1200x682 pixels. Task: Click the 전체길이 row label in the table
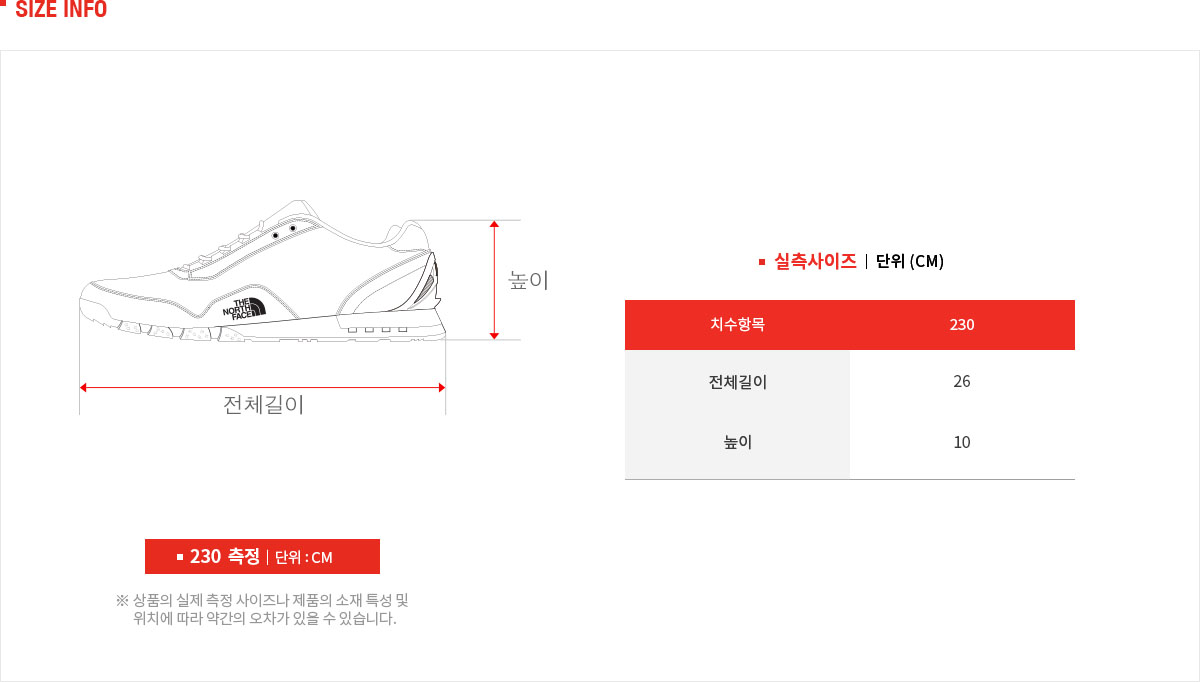pyautogui.click(x=737, y=382)
